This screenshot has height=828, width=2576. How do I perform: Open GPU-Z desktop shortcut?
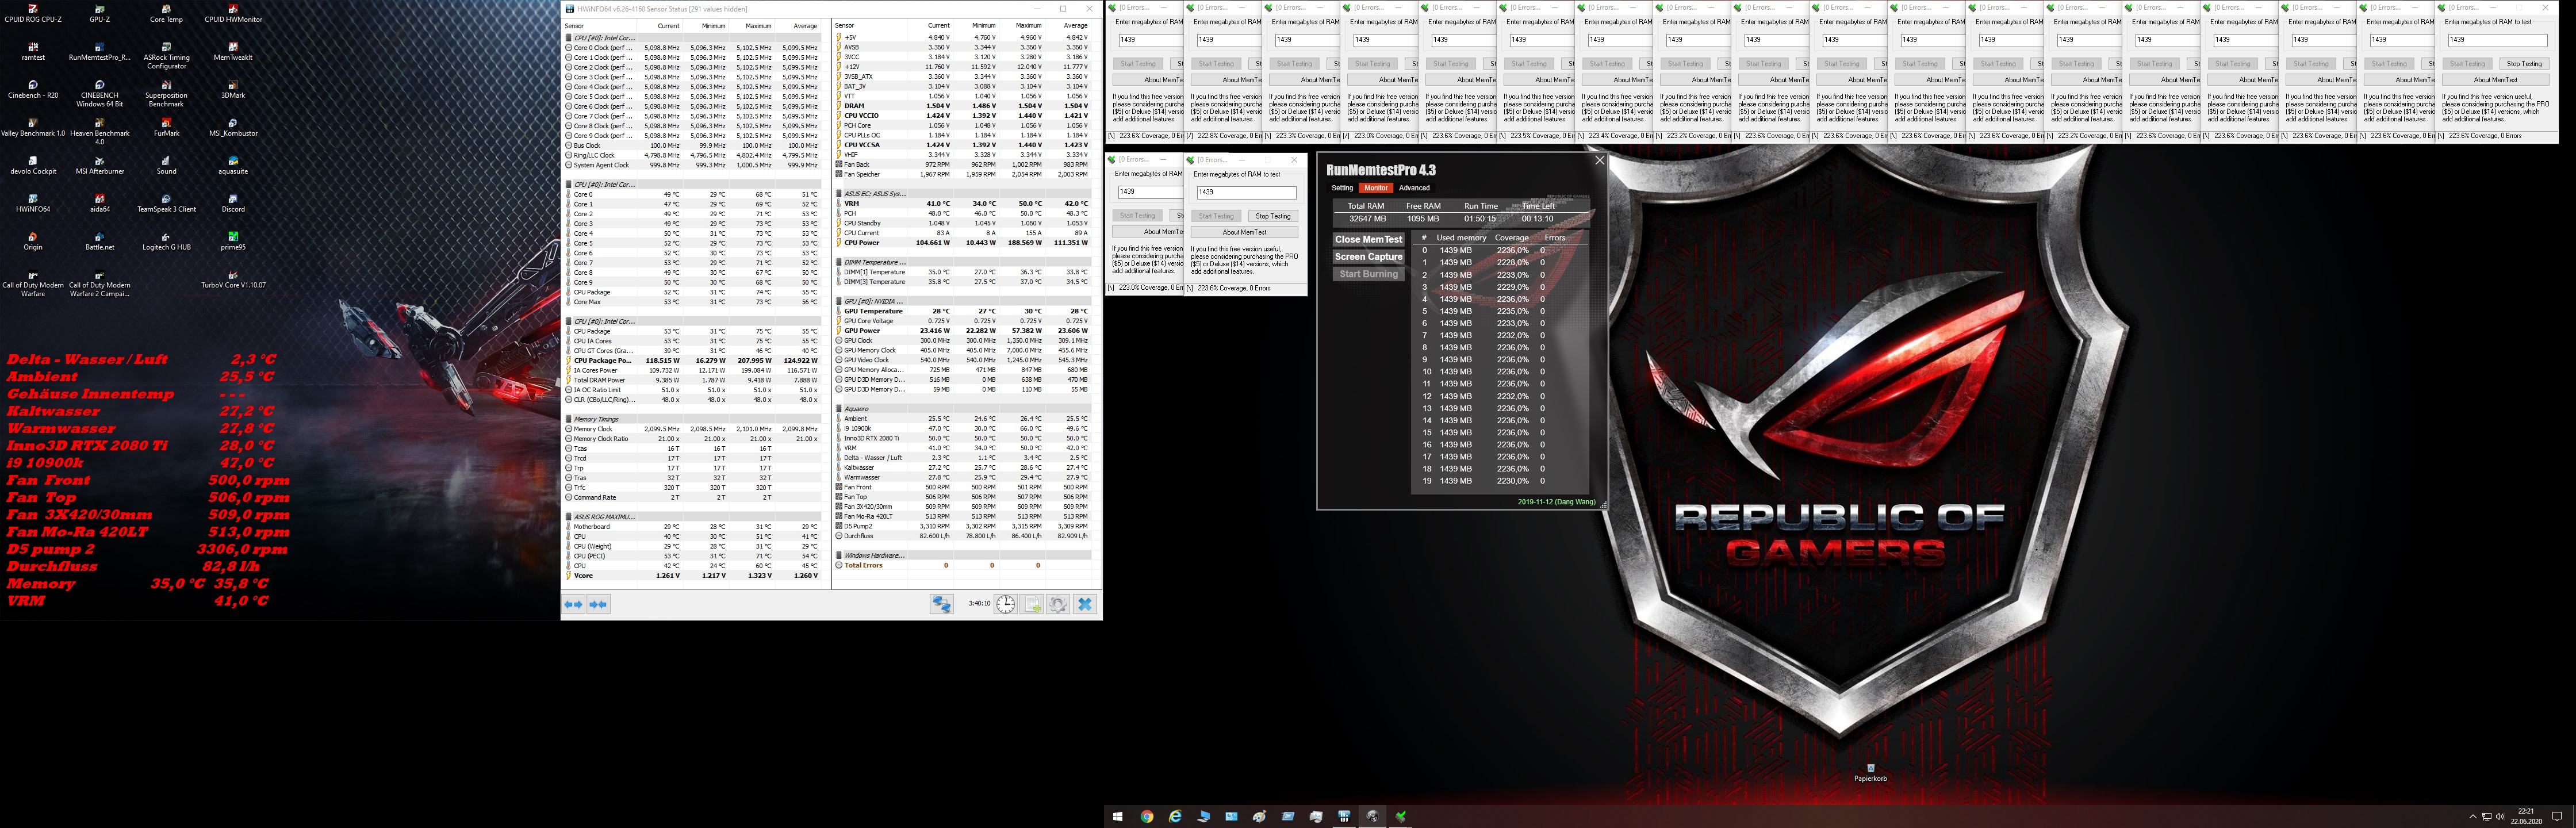coord(100,13)
